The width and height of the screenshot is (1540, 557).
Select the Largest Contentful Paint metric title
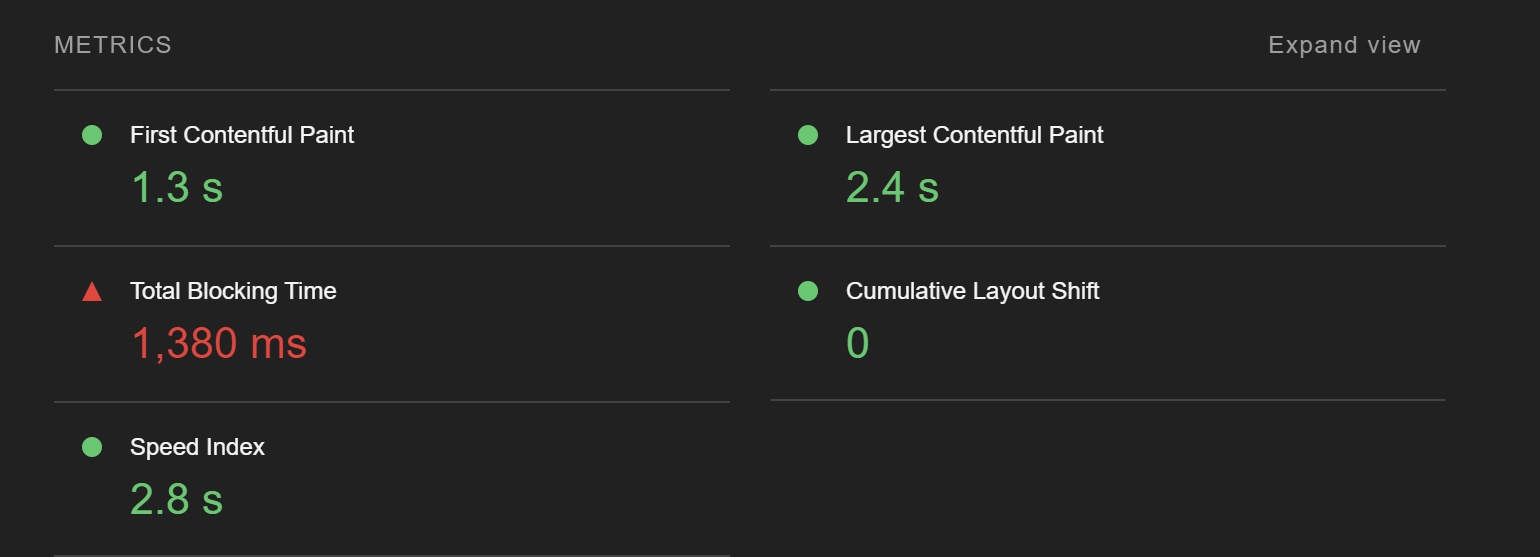(975, 135)
